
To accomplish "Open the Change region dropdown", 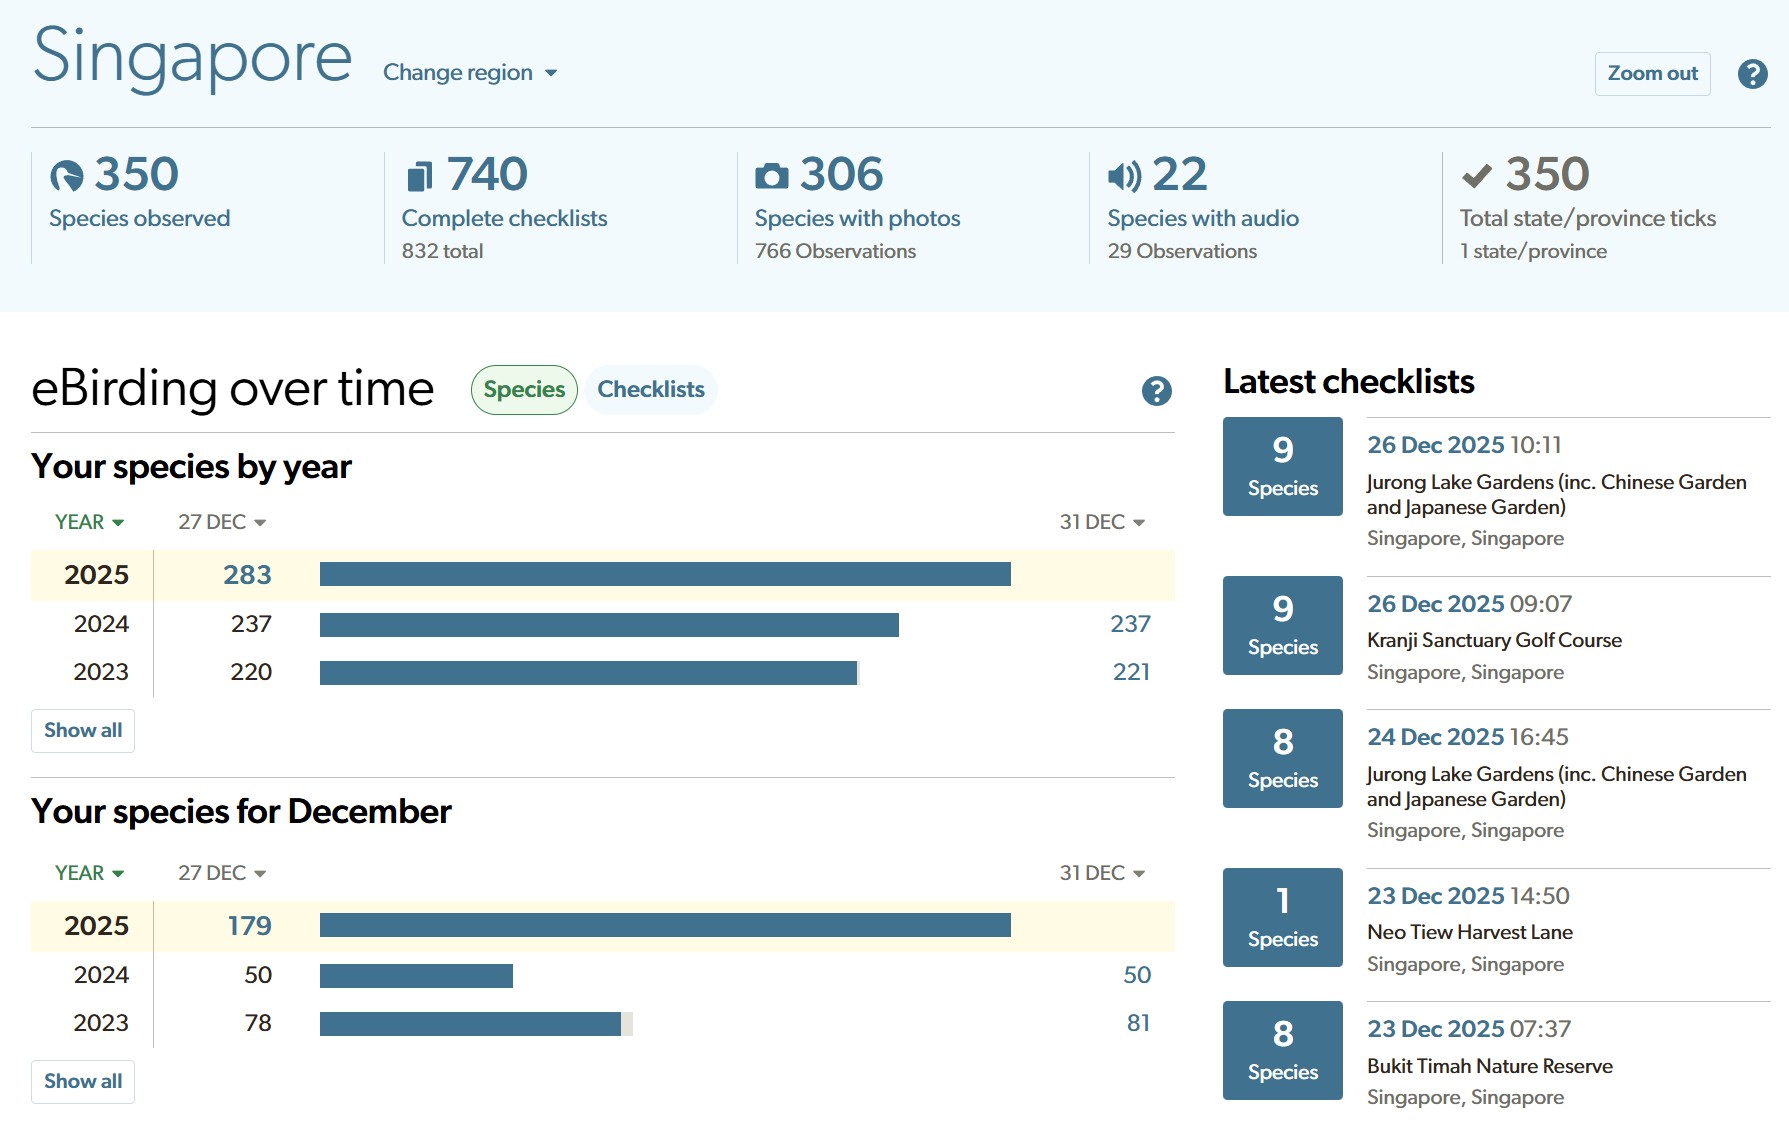I will pos(470,73).
